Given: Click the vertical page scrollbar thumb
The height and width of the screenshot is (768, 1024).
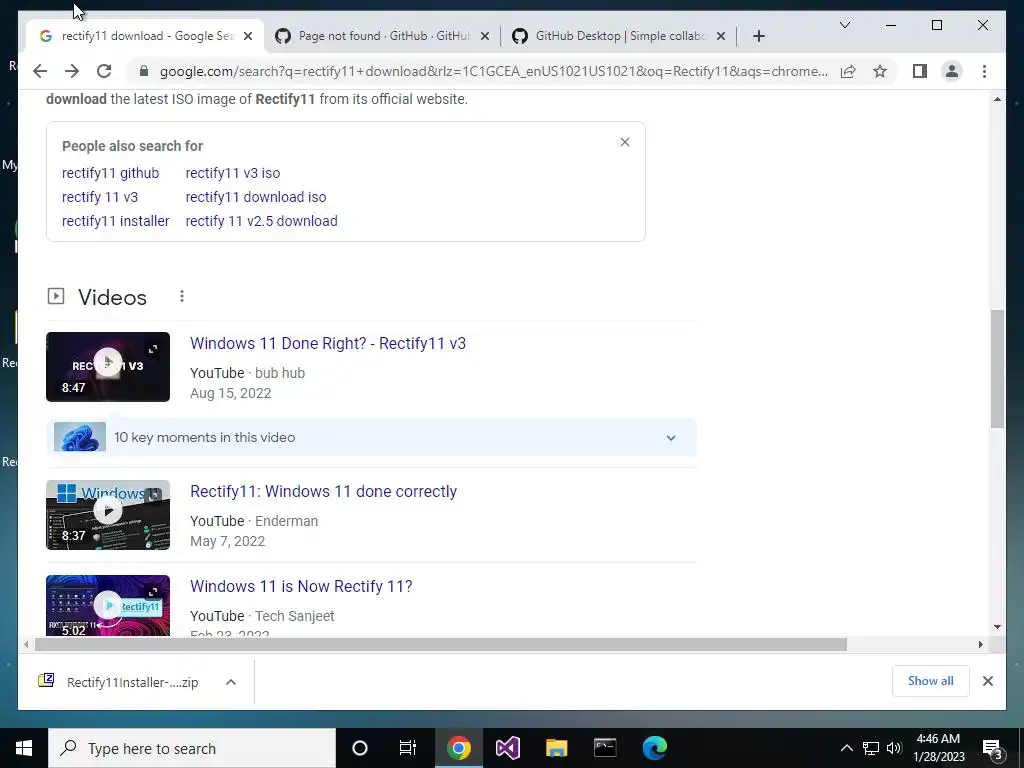Looking at the screenshot, I should pyautogui.click(x=997, y=369).
